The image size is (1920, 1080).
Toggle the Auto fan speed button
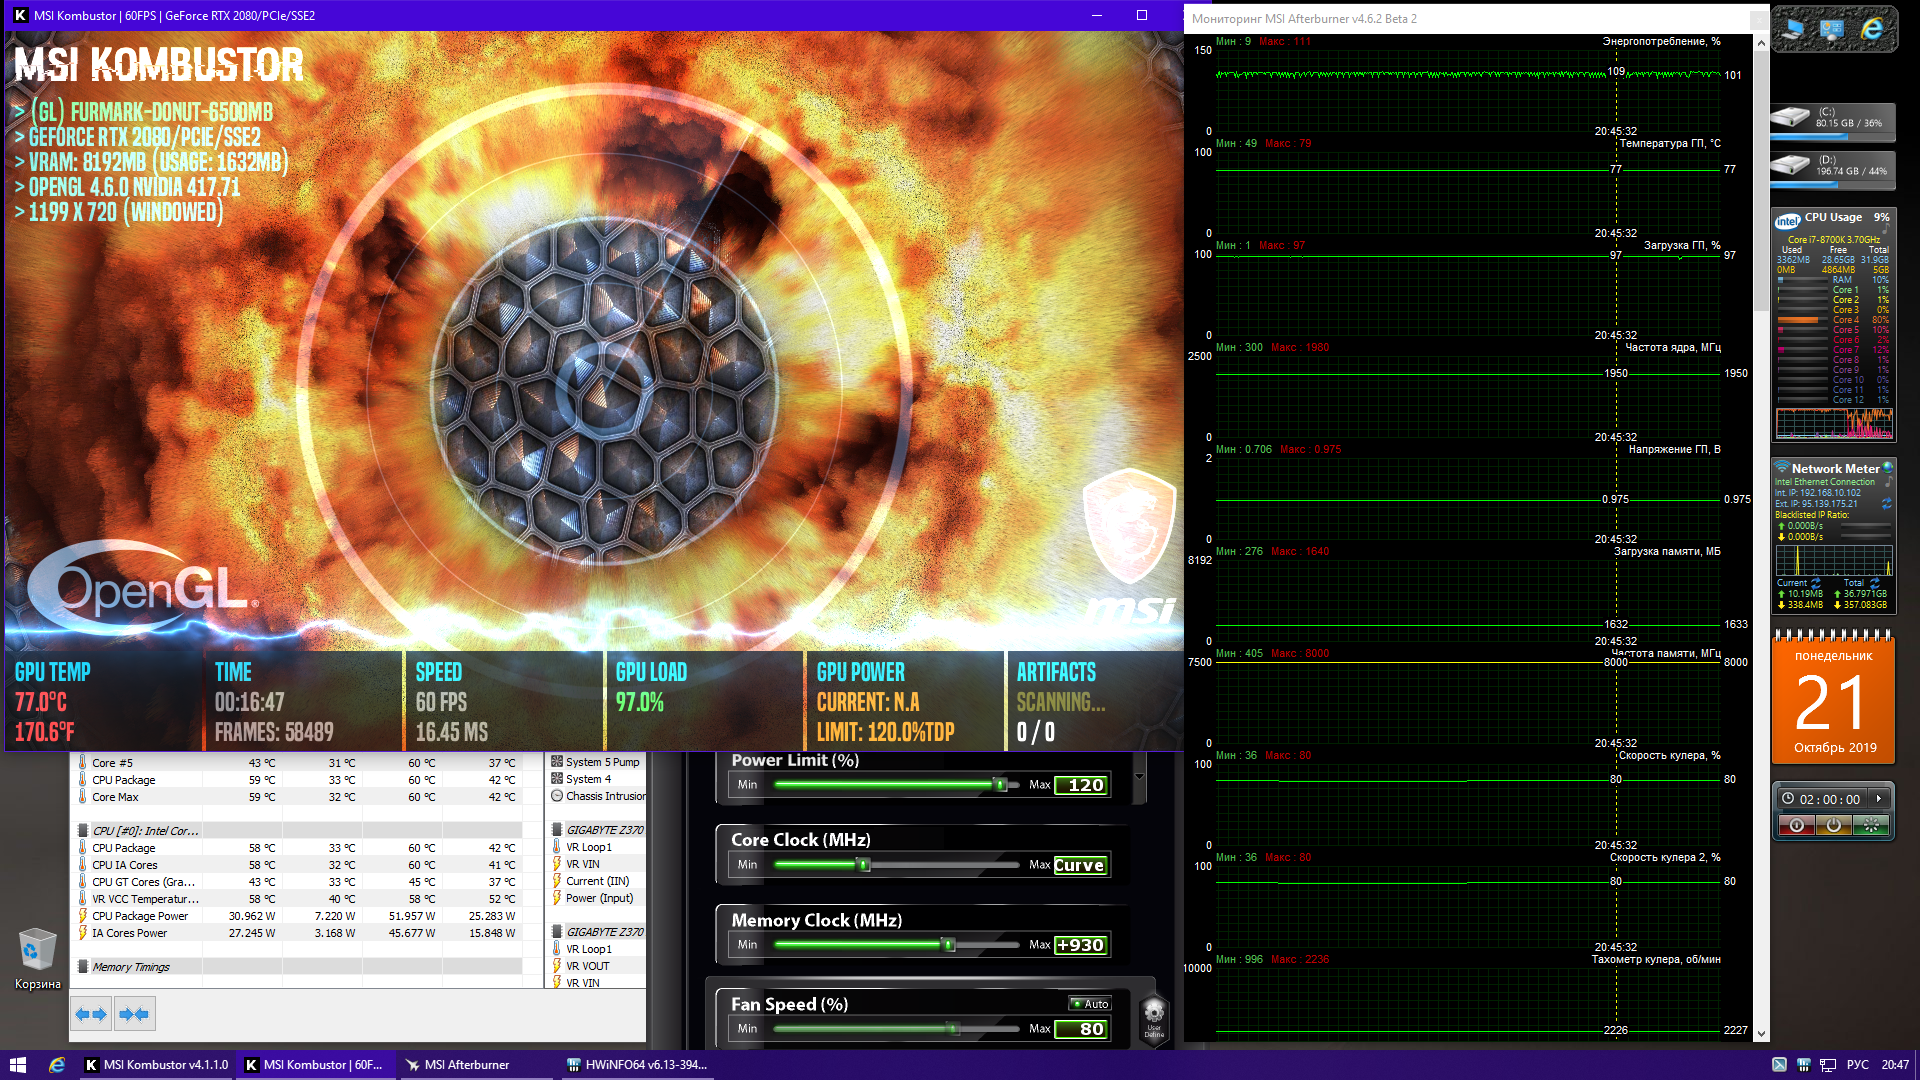tap(1090, 1003)
